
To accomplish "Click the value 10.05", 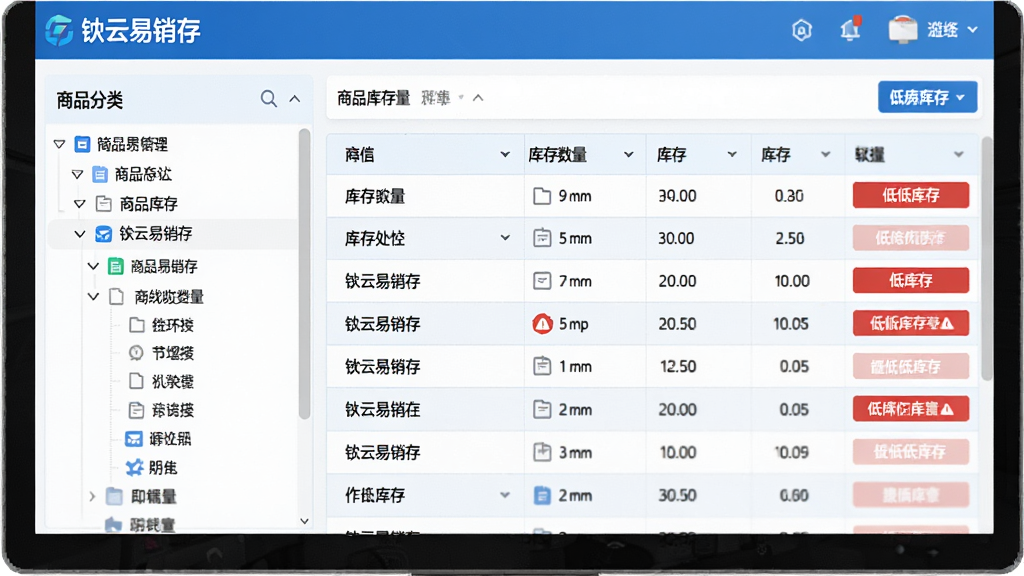I will [791, 324].
